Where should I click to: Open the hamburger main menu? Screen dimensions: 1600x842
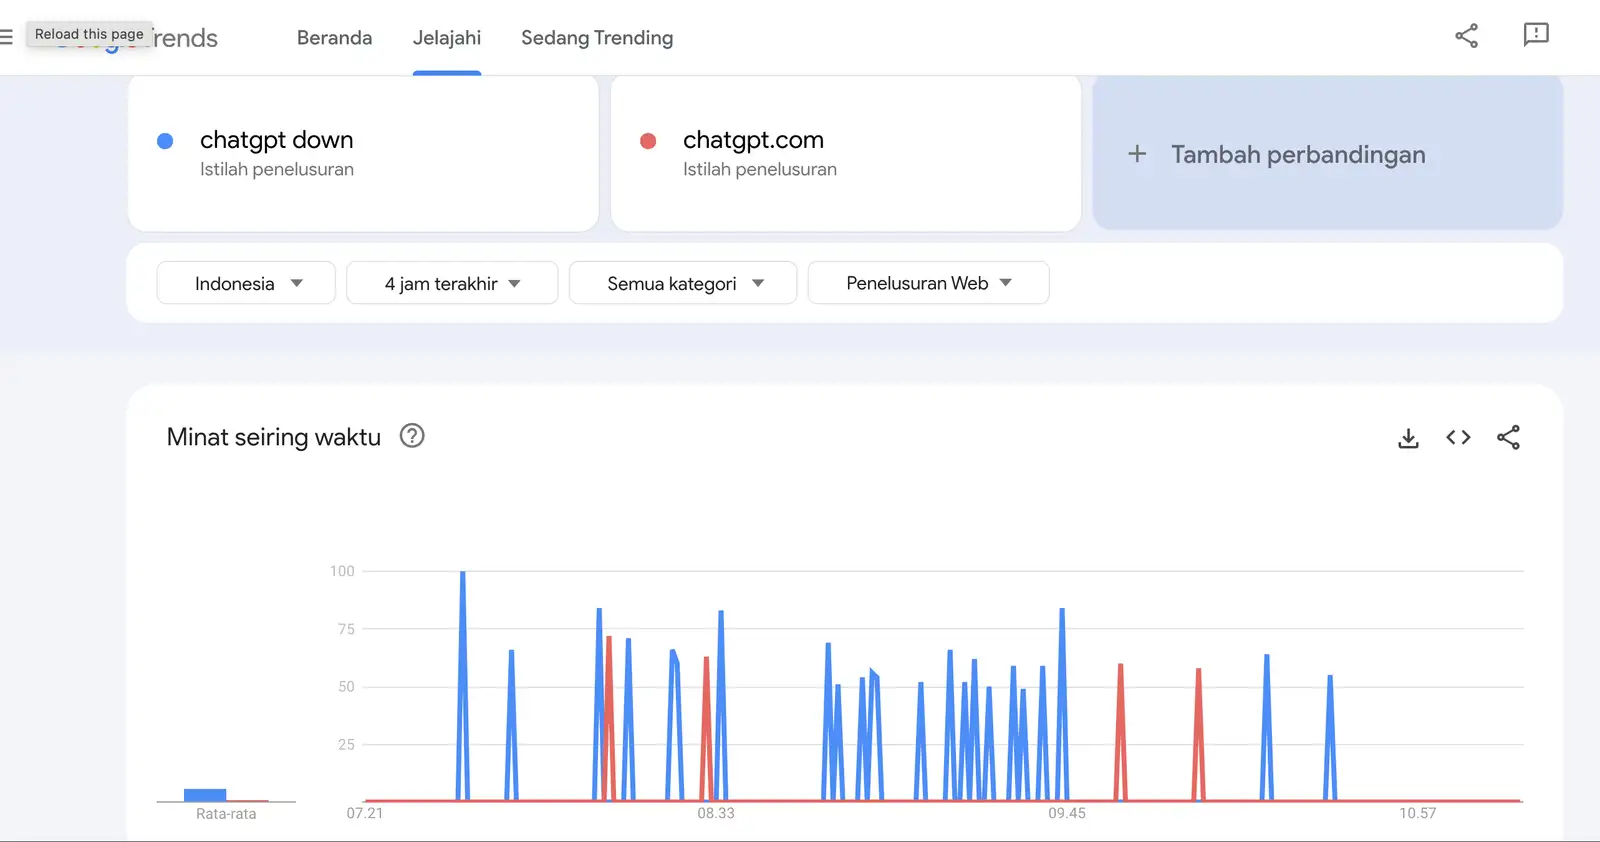point(6,37)
